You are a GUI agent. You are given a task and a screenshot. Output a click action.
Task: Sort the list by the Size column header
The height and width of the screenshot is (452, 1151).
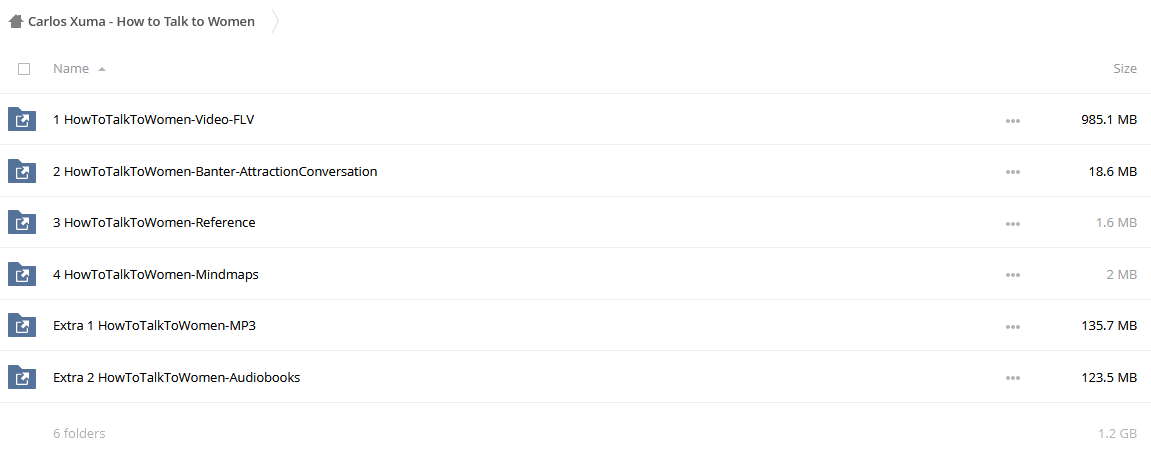click(x=1125, y=68)
